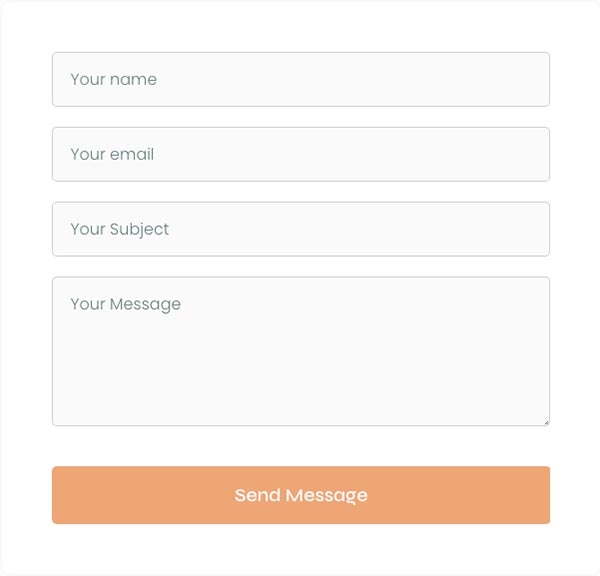The image size is (600, 576).
Task: Click the "Your name" placeholder text
Action: click(113, 79)
